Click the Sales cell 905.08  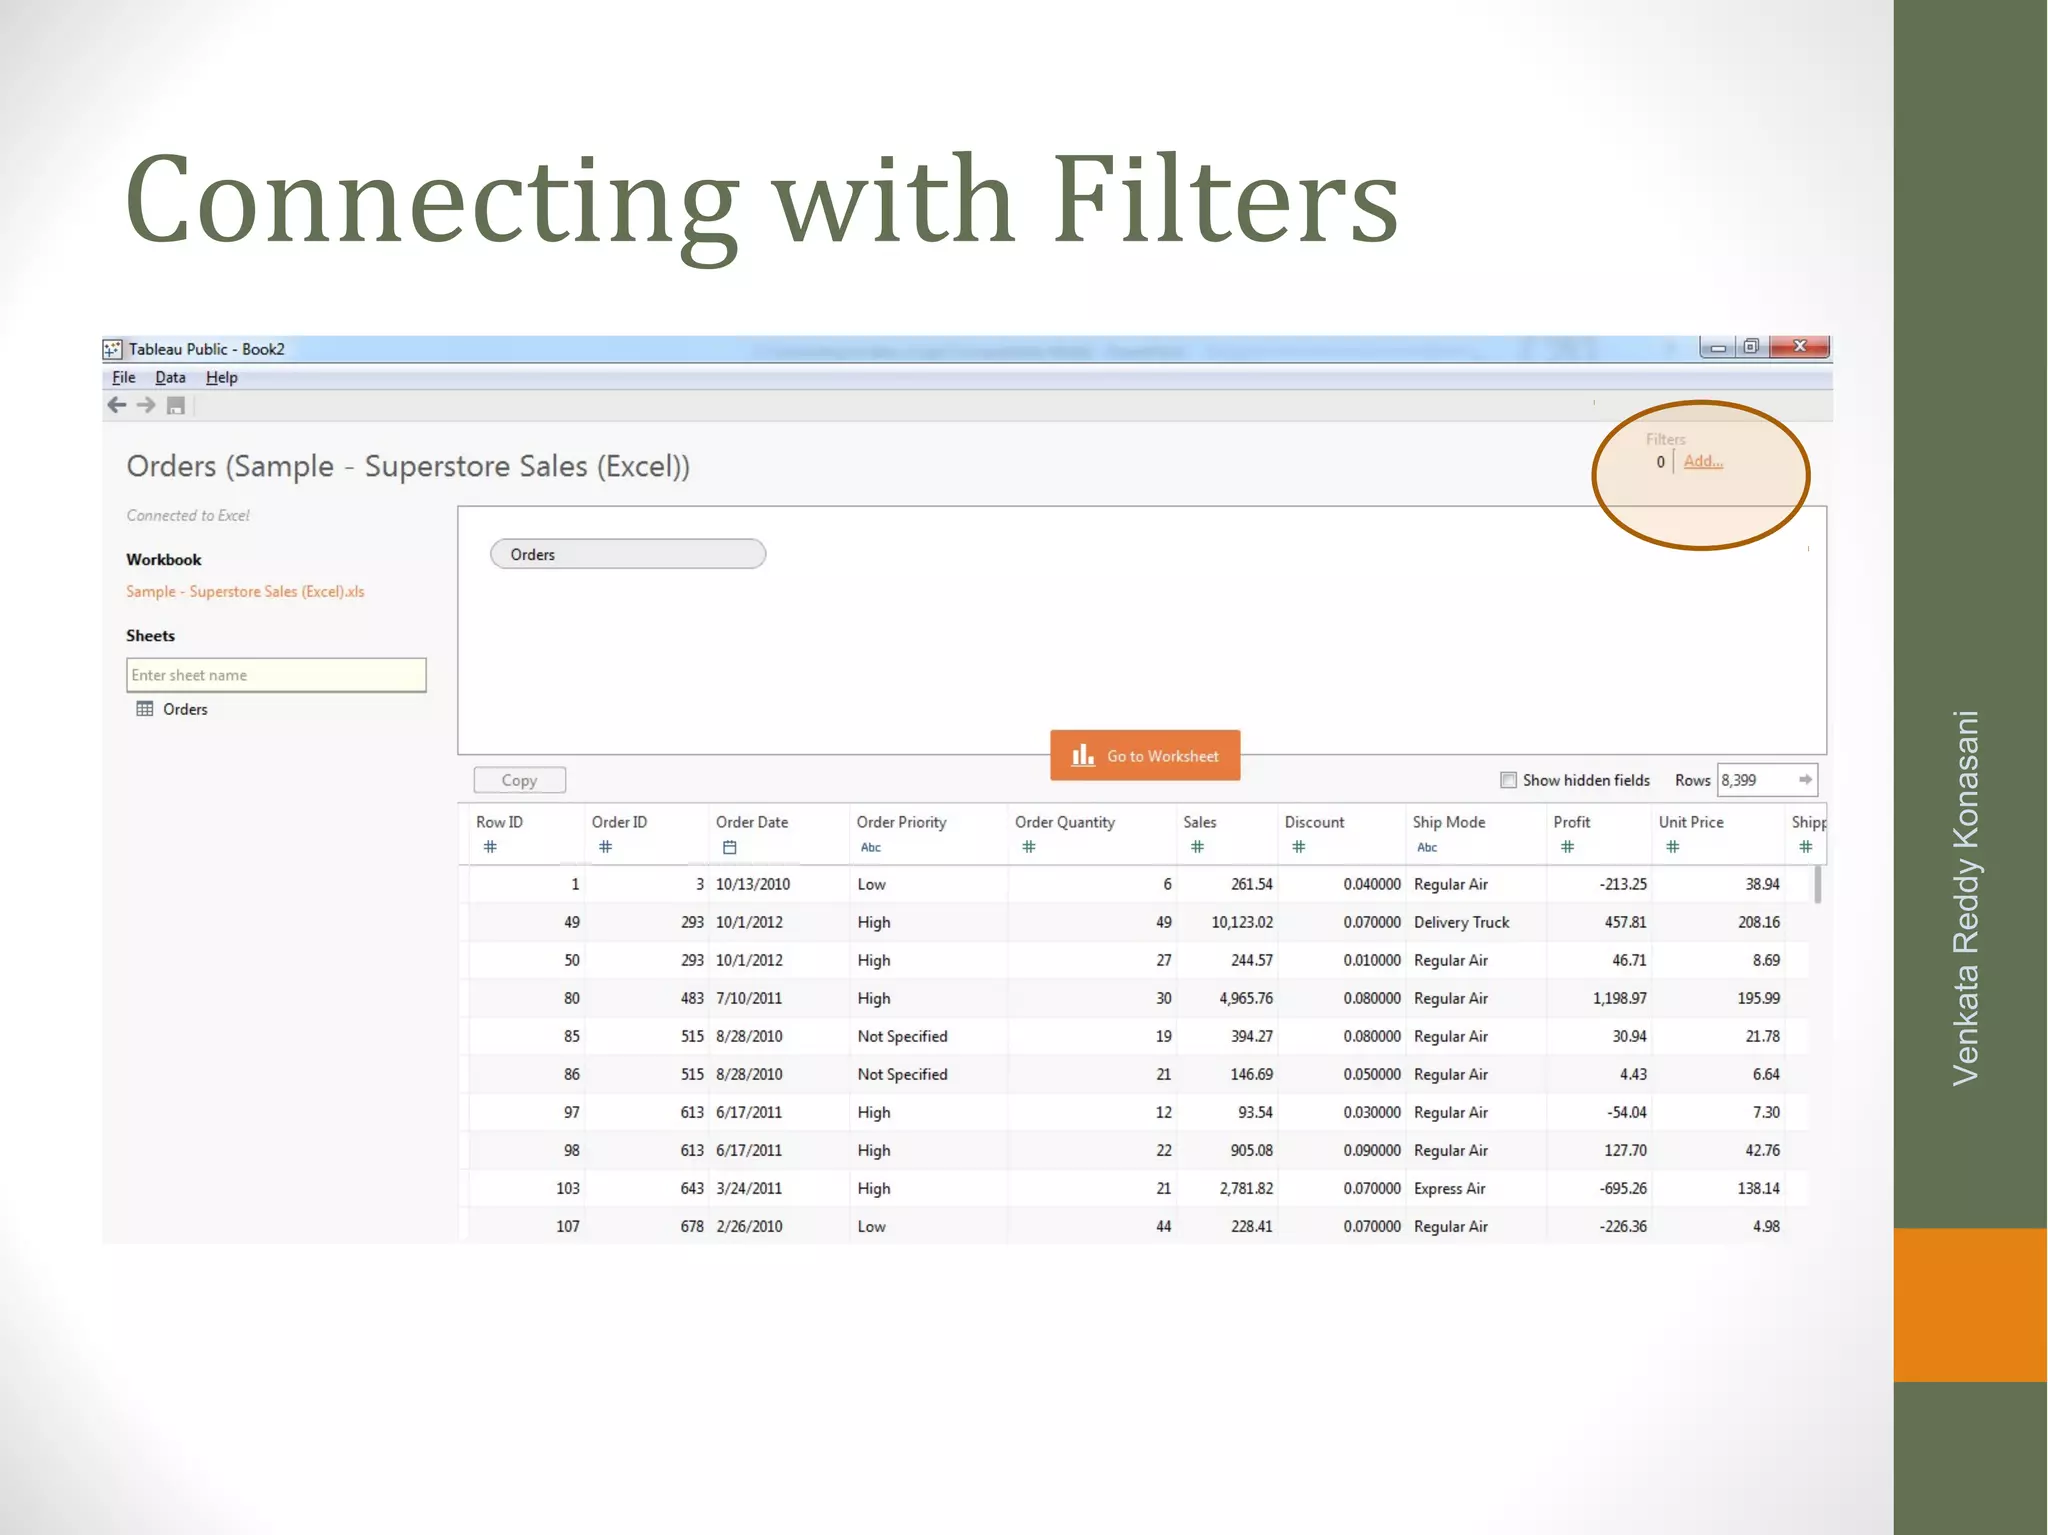point(1252,1150)
